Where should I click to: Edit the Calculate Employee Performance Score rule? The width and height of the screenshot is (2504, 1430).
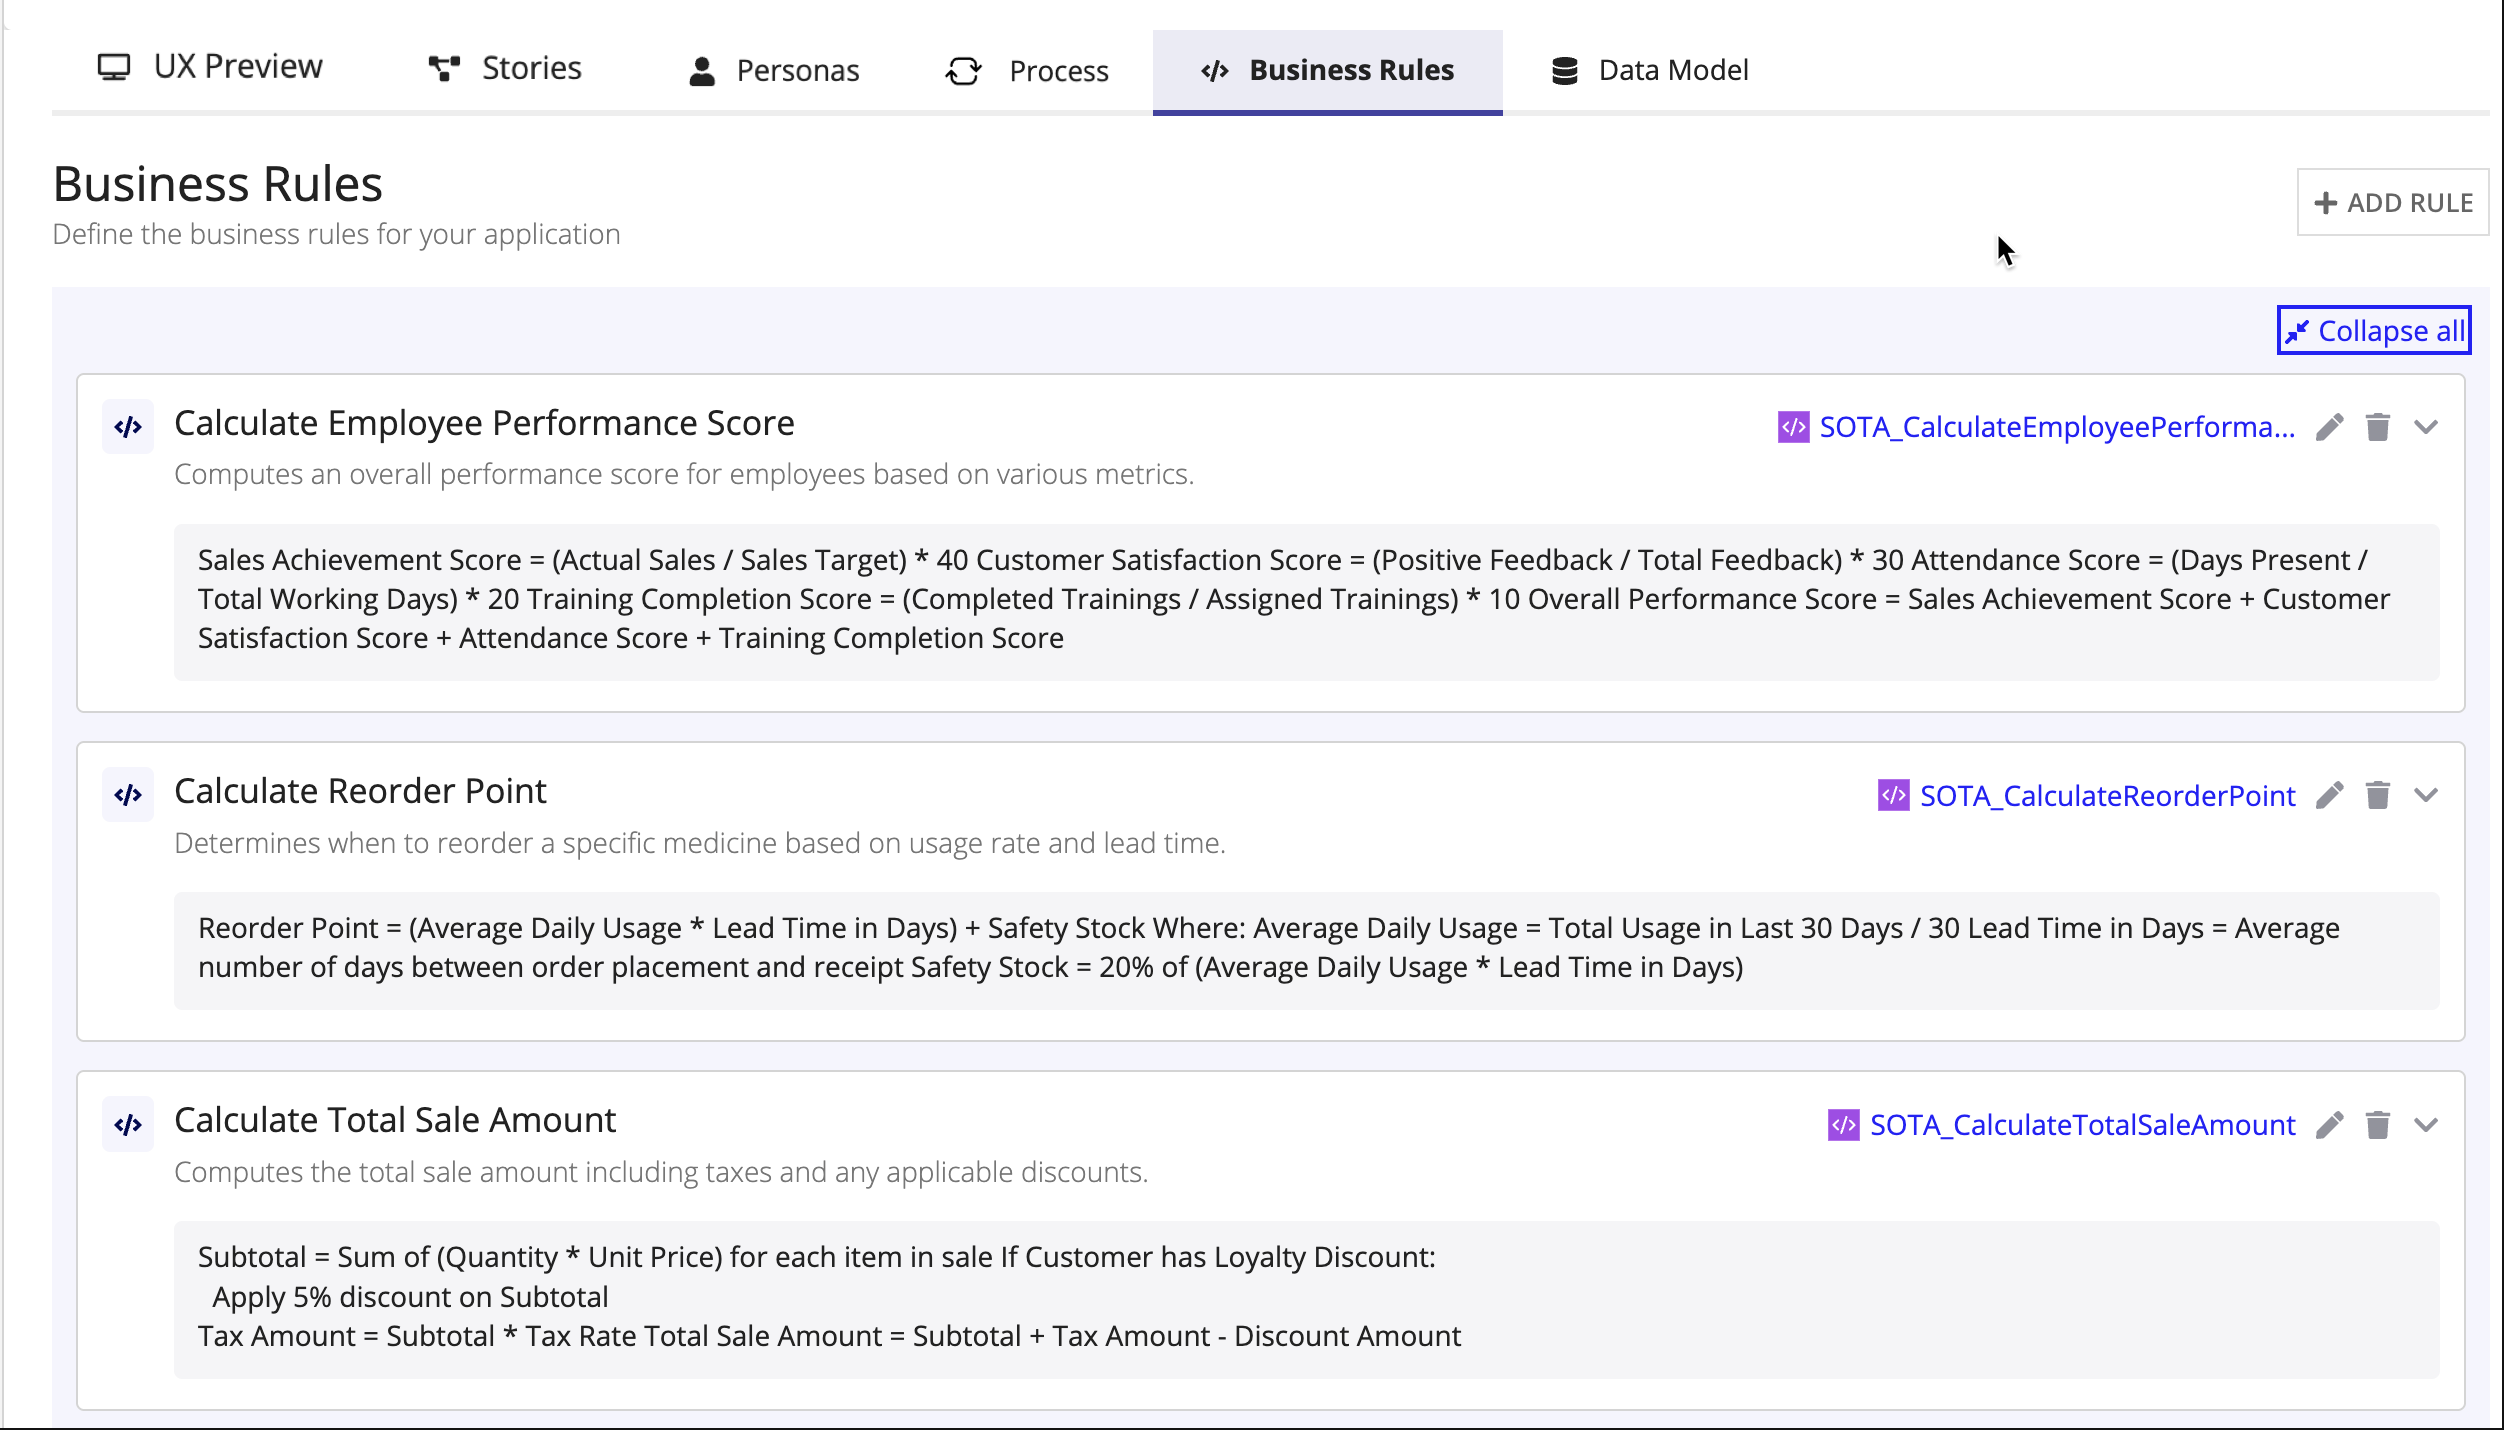[2330, 427]
